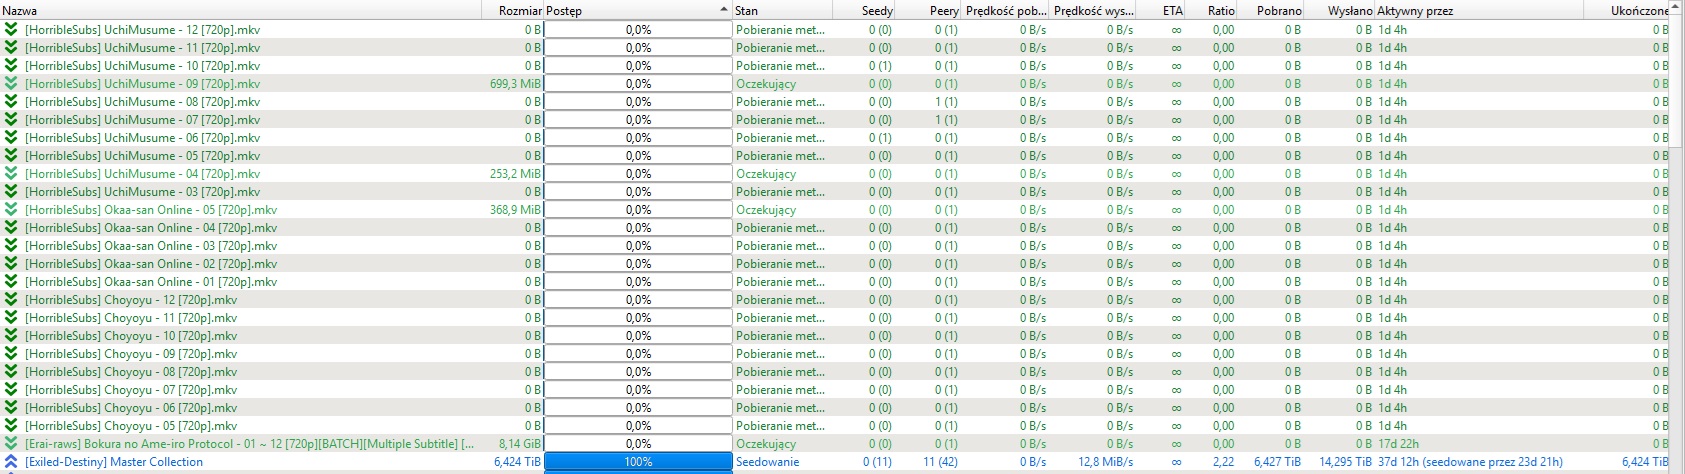The width and height of the screenshot is (1685, 474).
Task: Click the '2,22' ratio value
Action: click(x=1223, y=462)
